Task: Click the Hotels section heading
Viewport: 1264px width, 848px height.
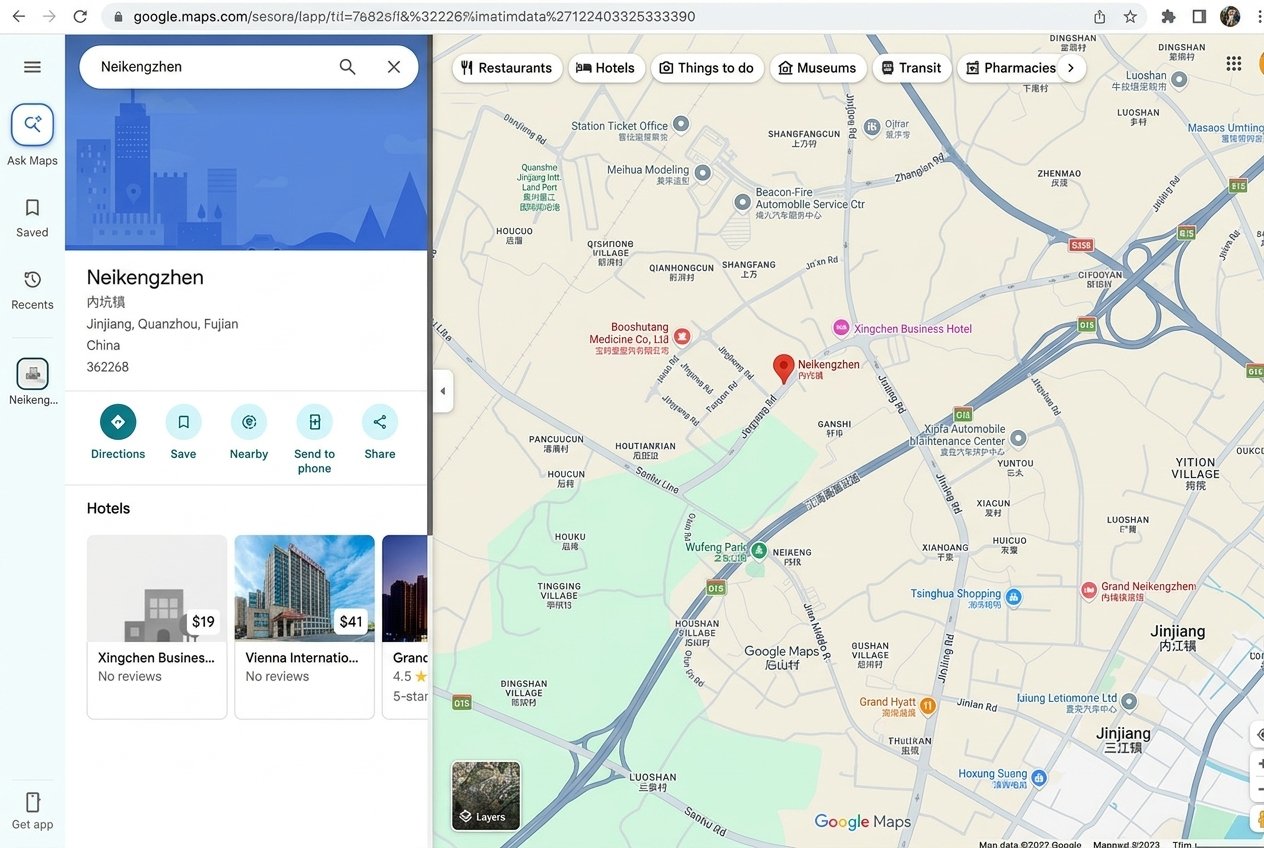Action: coord(108,508)
